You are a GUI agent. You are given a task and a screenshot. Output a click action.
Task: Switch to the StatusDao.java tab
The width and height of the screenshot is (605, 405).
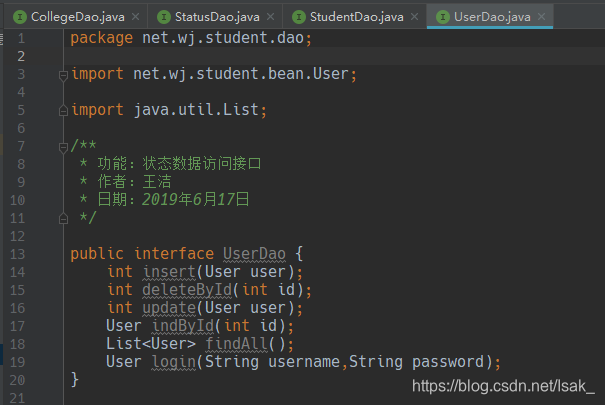point(216,17)
